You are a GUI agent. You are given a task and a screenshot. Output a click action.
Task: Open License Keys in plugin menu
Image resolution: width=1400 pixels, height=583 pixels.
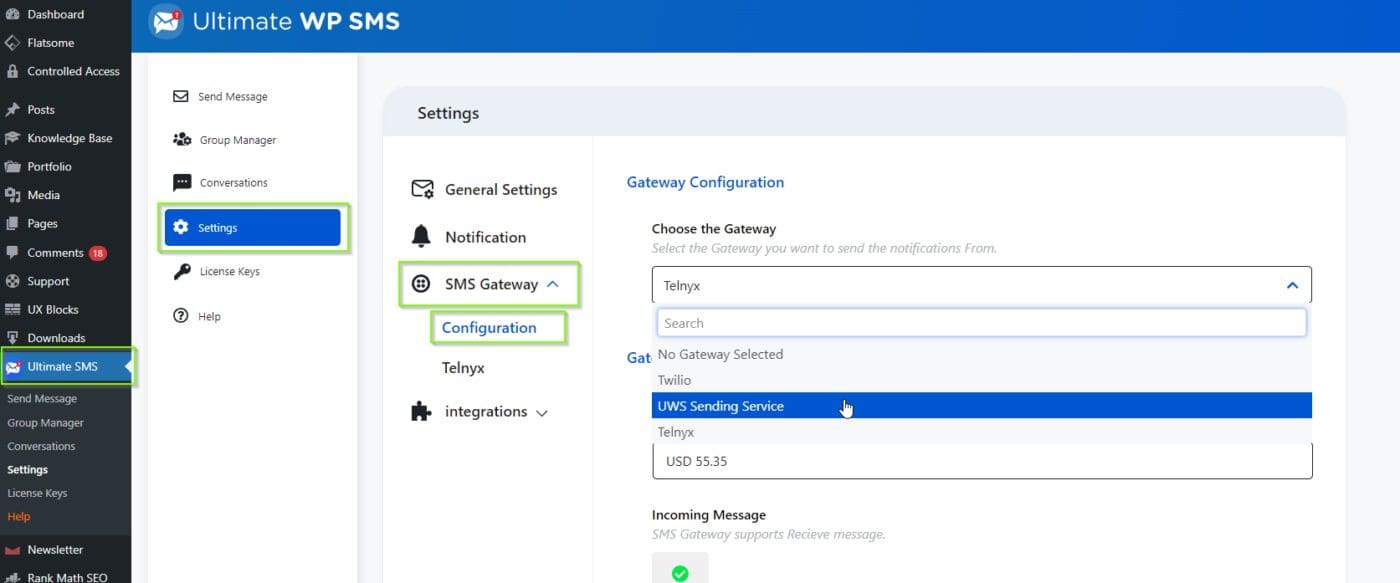pyautogui.click(x=229, y=271)
